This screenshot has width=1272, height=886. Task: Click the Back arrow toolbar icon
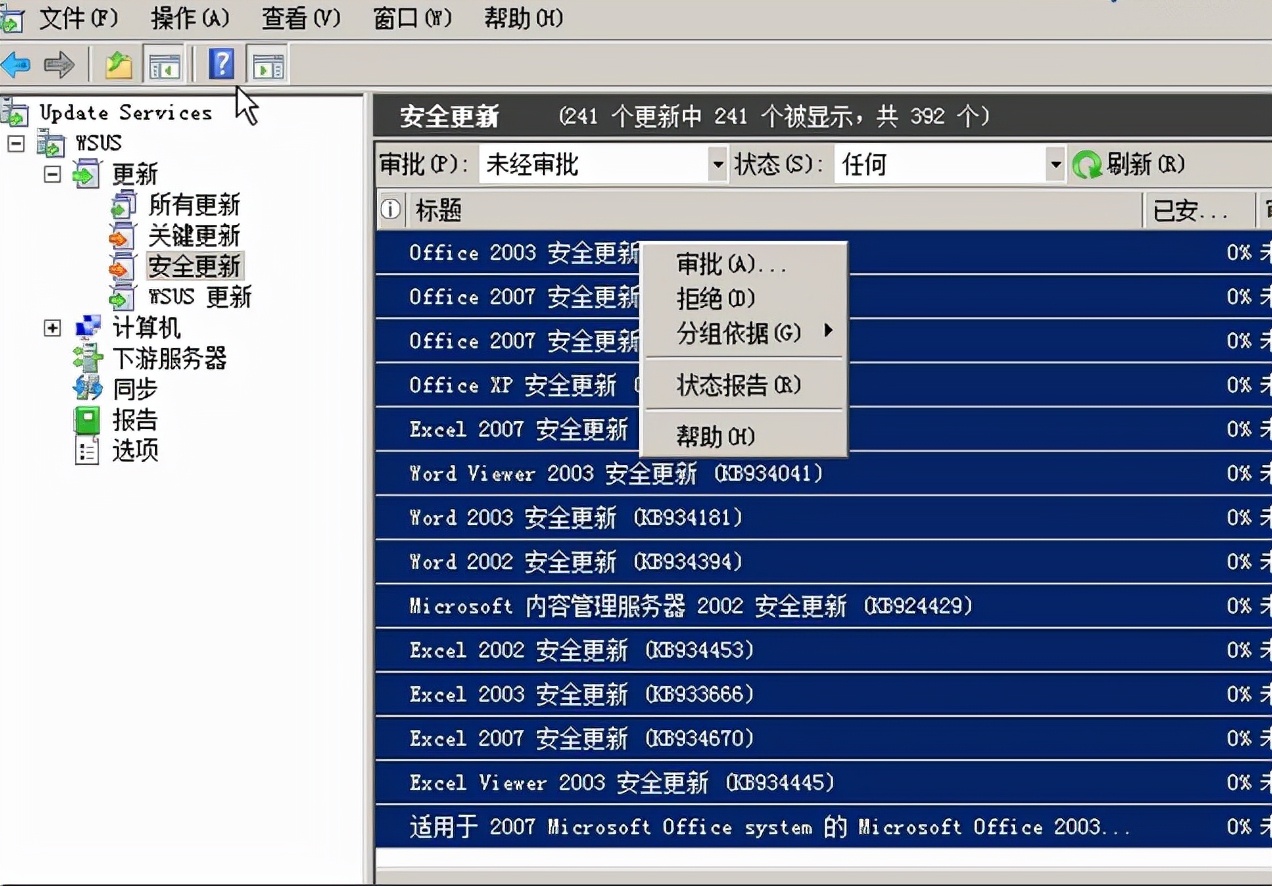[15, 66]
